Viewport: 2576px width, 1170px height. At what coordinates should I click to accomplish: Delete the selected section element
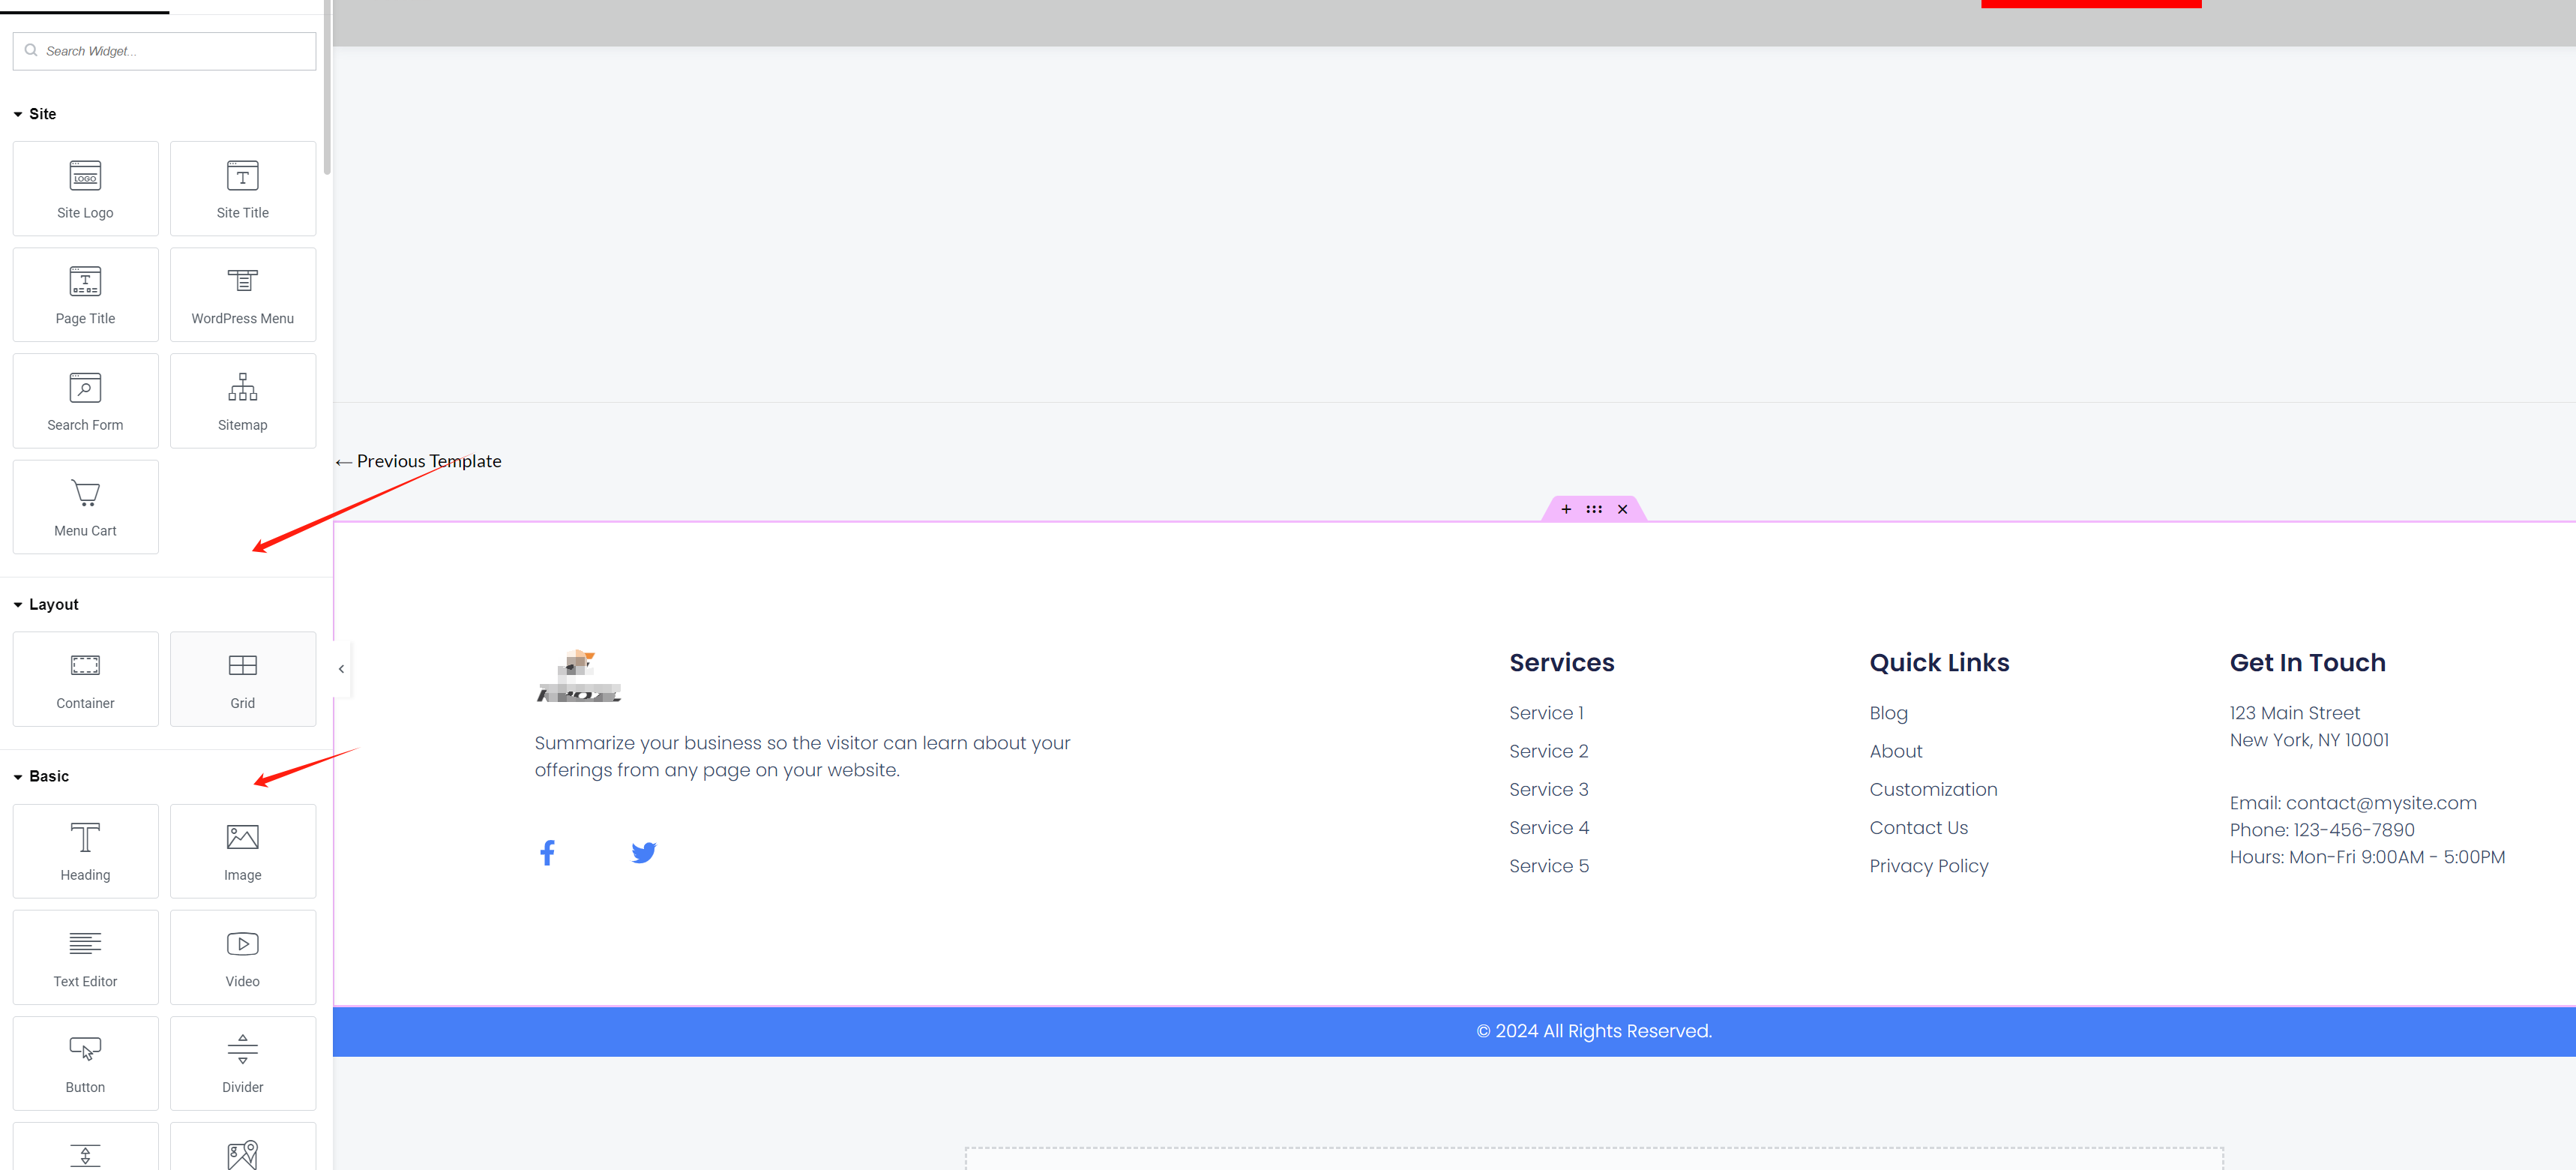click(x=1623, y=509)
